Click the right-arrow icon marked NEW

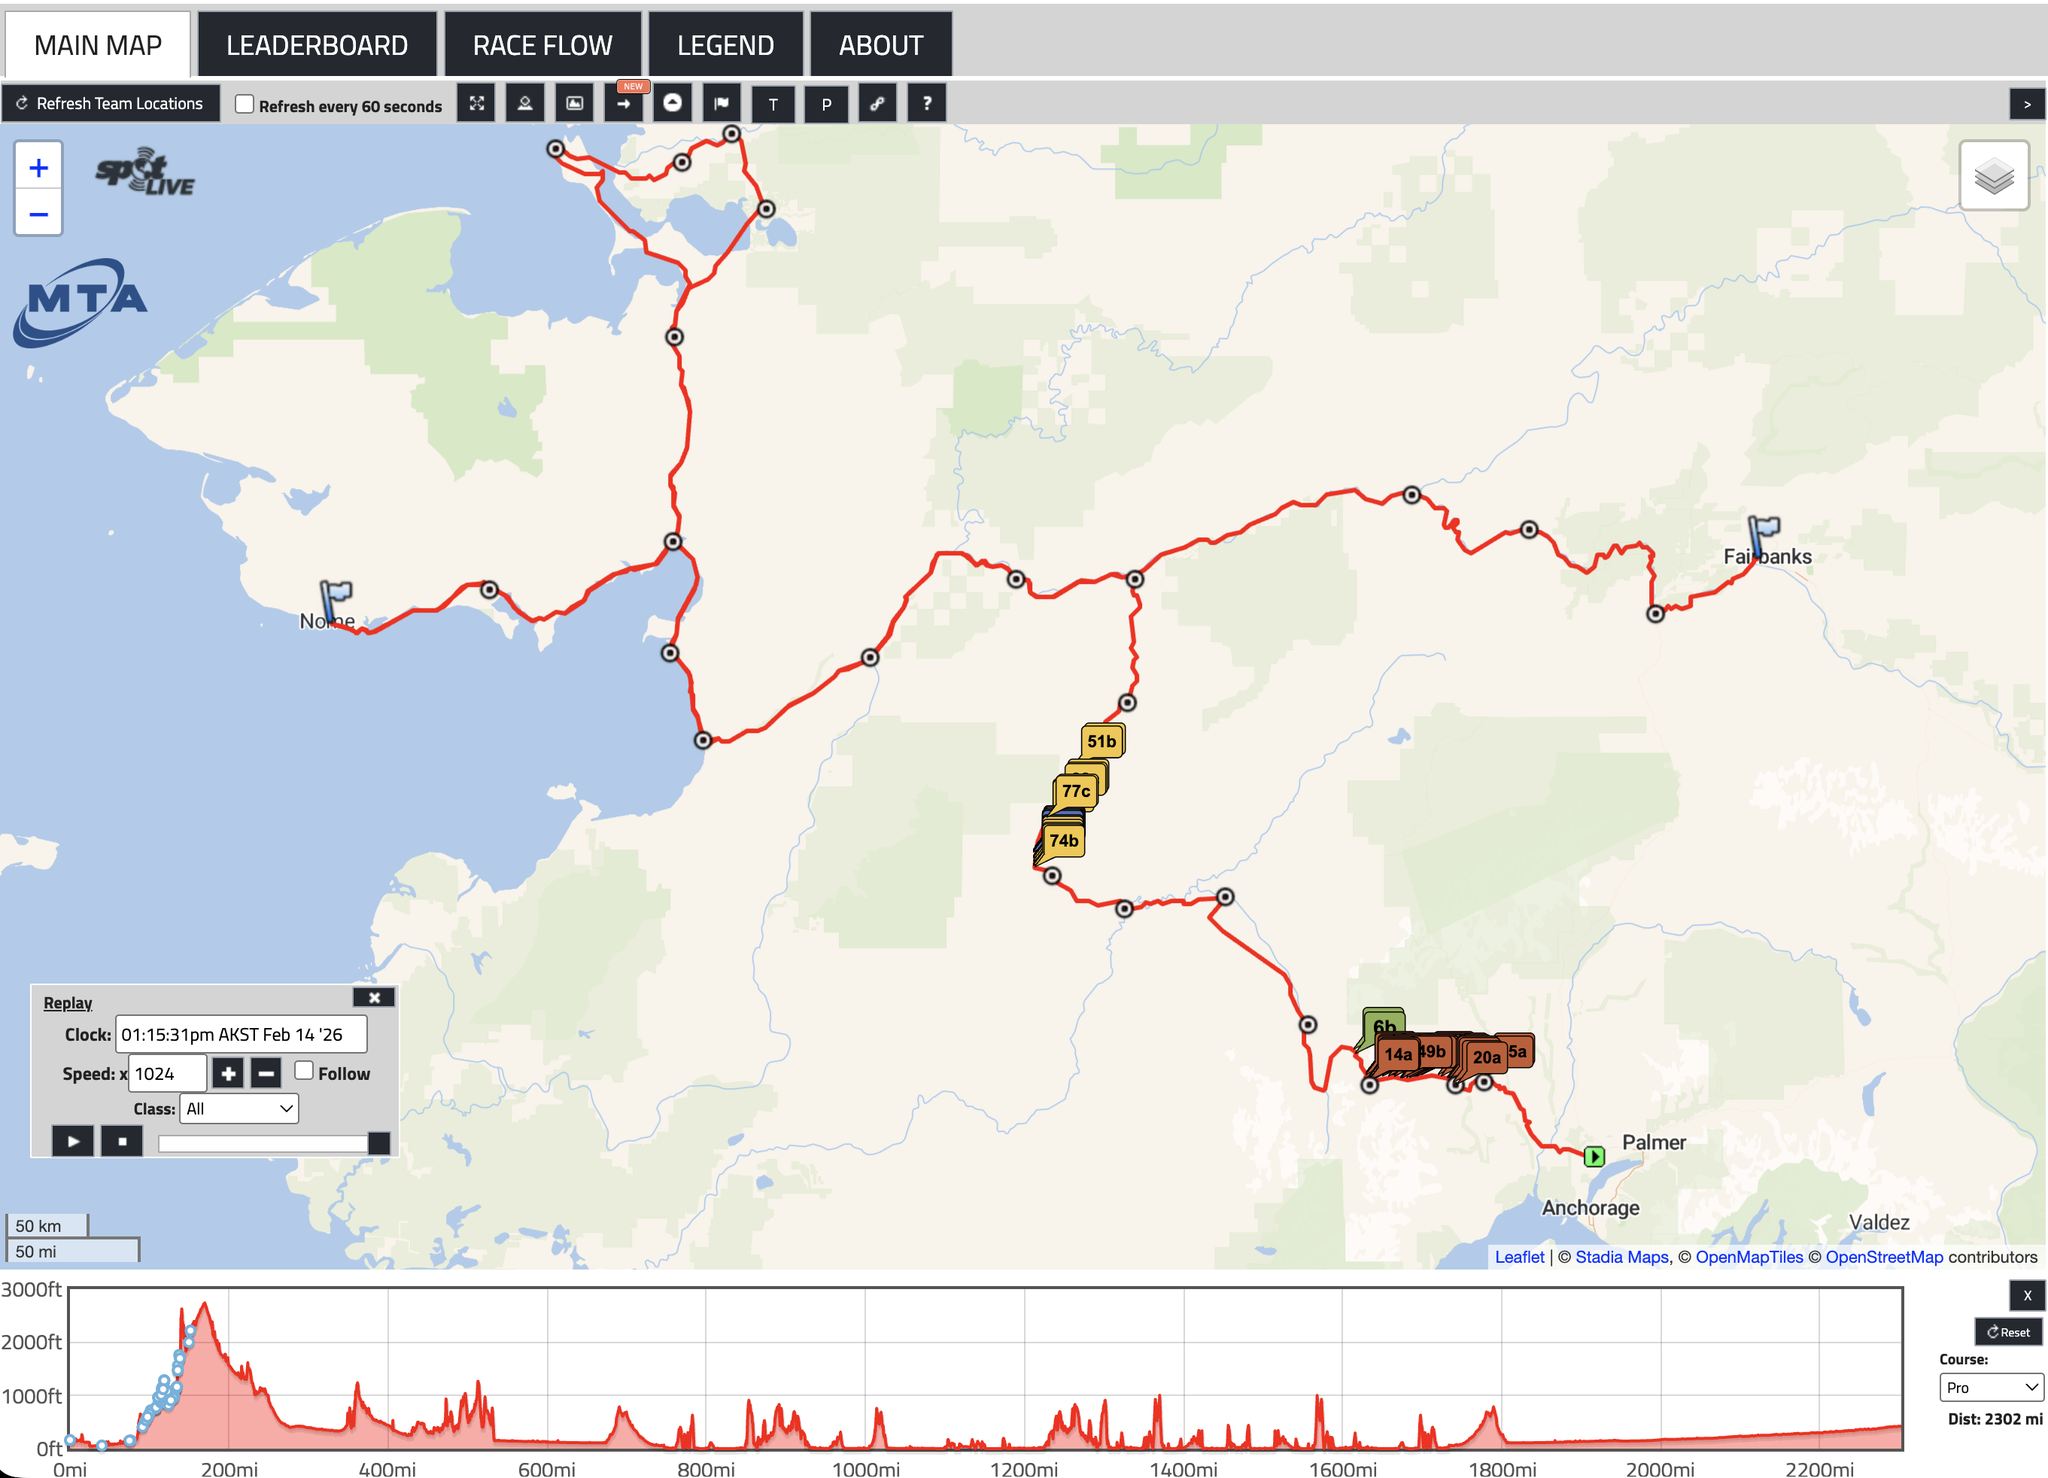(x=624, y=103)
